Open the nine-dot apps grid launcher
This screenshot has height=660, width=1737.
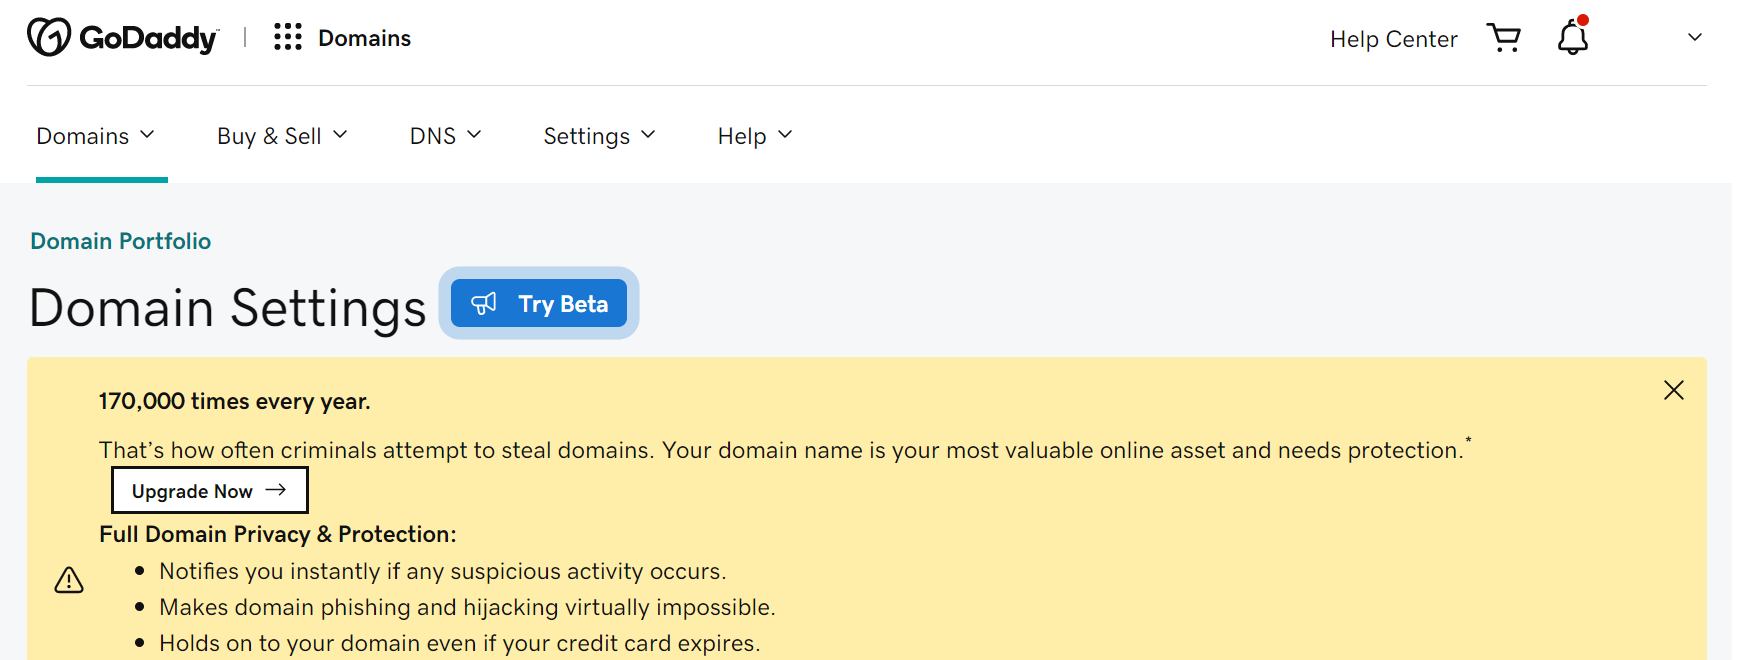point(288,38)
